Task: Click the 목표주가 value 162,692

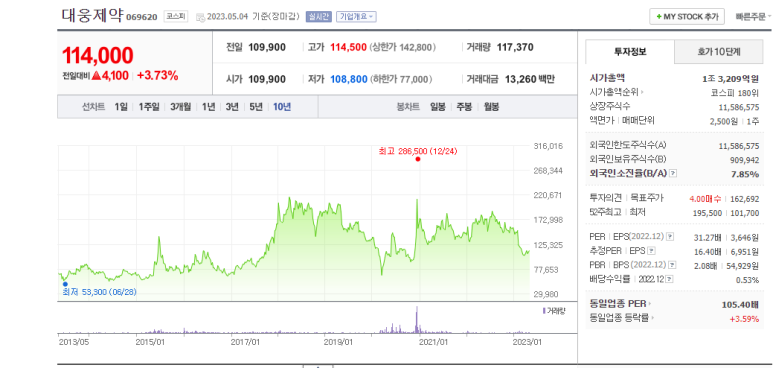Action: pos(745,199)
